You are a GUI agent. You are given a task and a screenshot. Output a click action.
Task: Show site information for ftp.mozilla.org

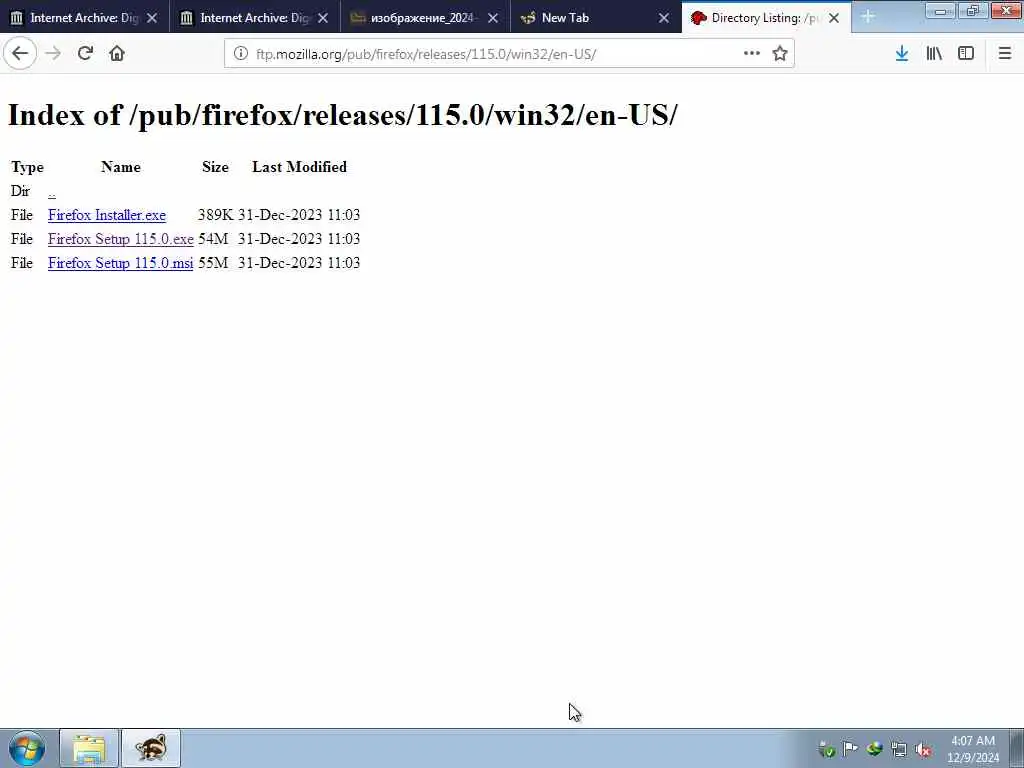[x=240, y=54]
